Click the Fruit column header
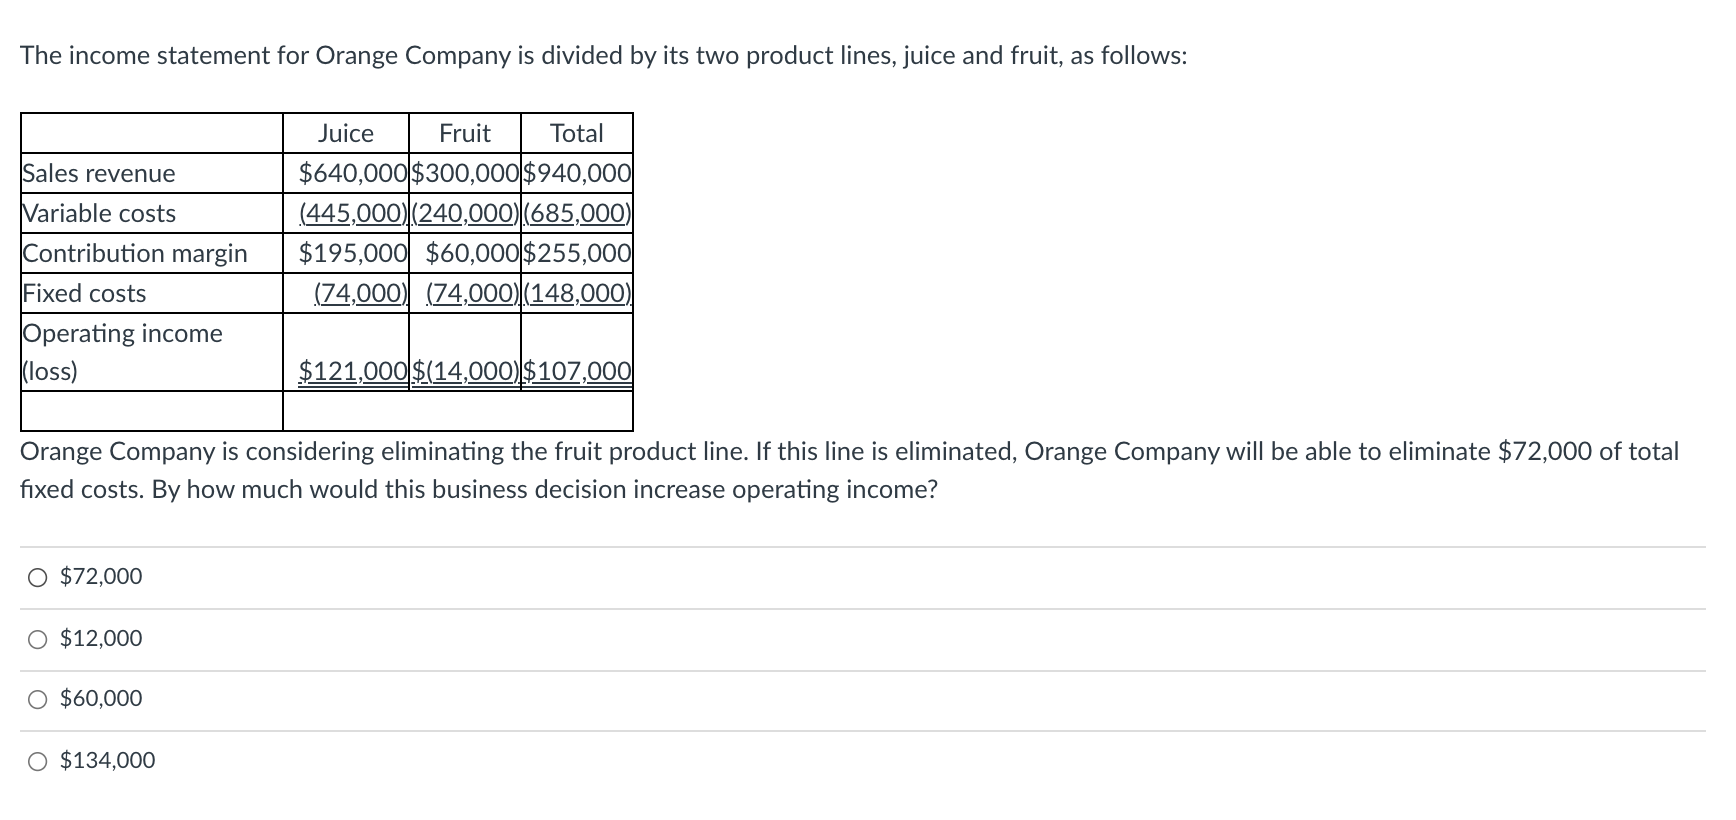This screenshot has height=820, width=1736. [x=463, y=132]
